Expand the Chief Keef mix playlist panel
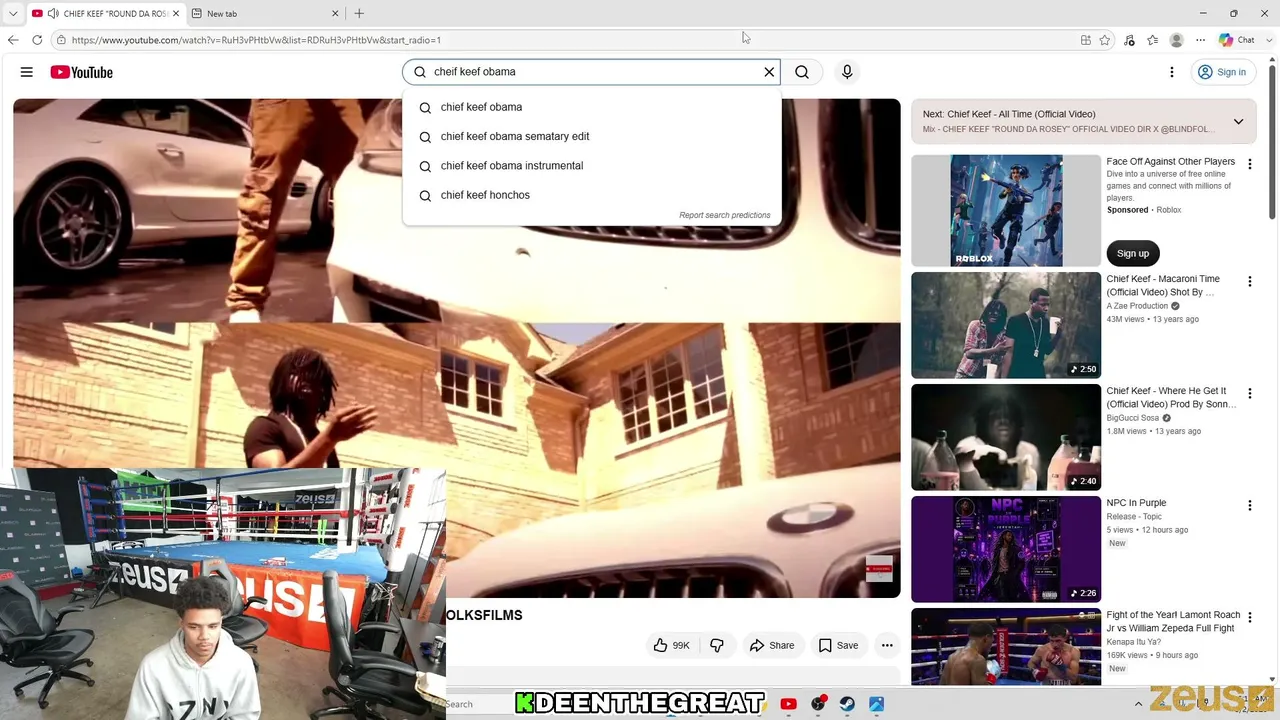 (x=1238, y=121)
